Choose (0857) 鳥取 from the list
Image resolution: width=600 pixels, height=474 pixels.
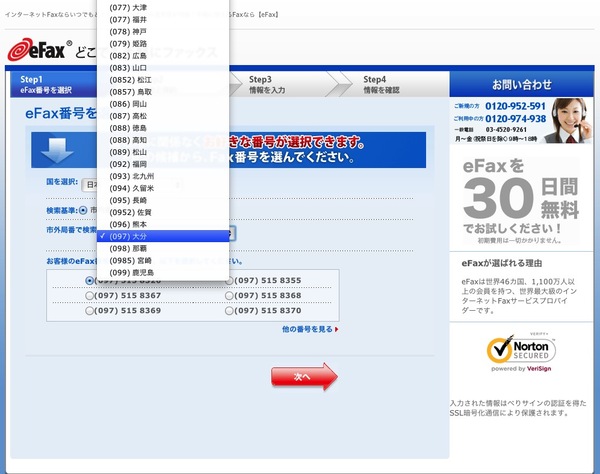click(x=163, y=92)
